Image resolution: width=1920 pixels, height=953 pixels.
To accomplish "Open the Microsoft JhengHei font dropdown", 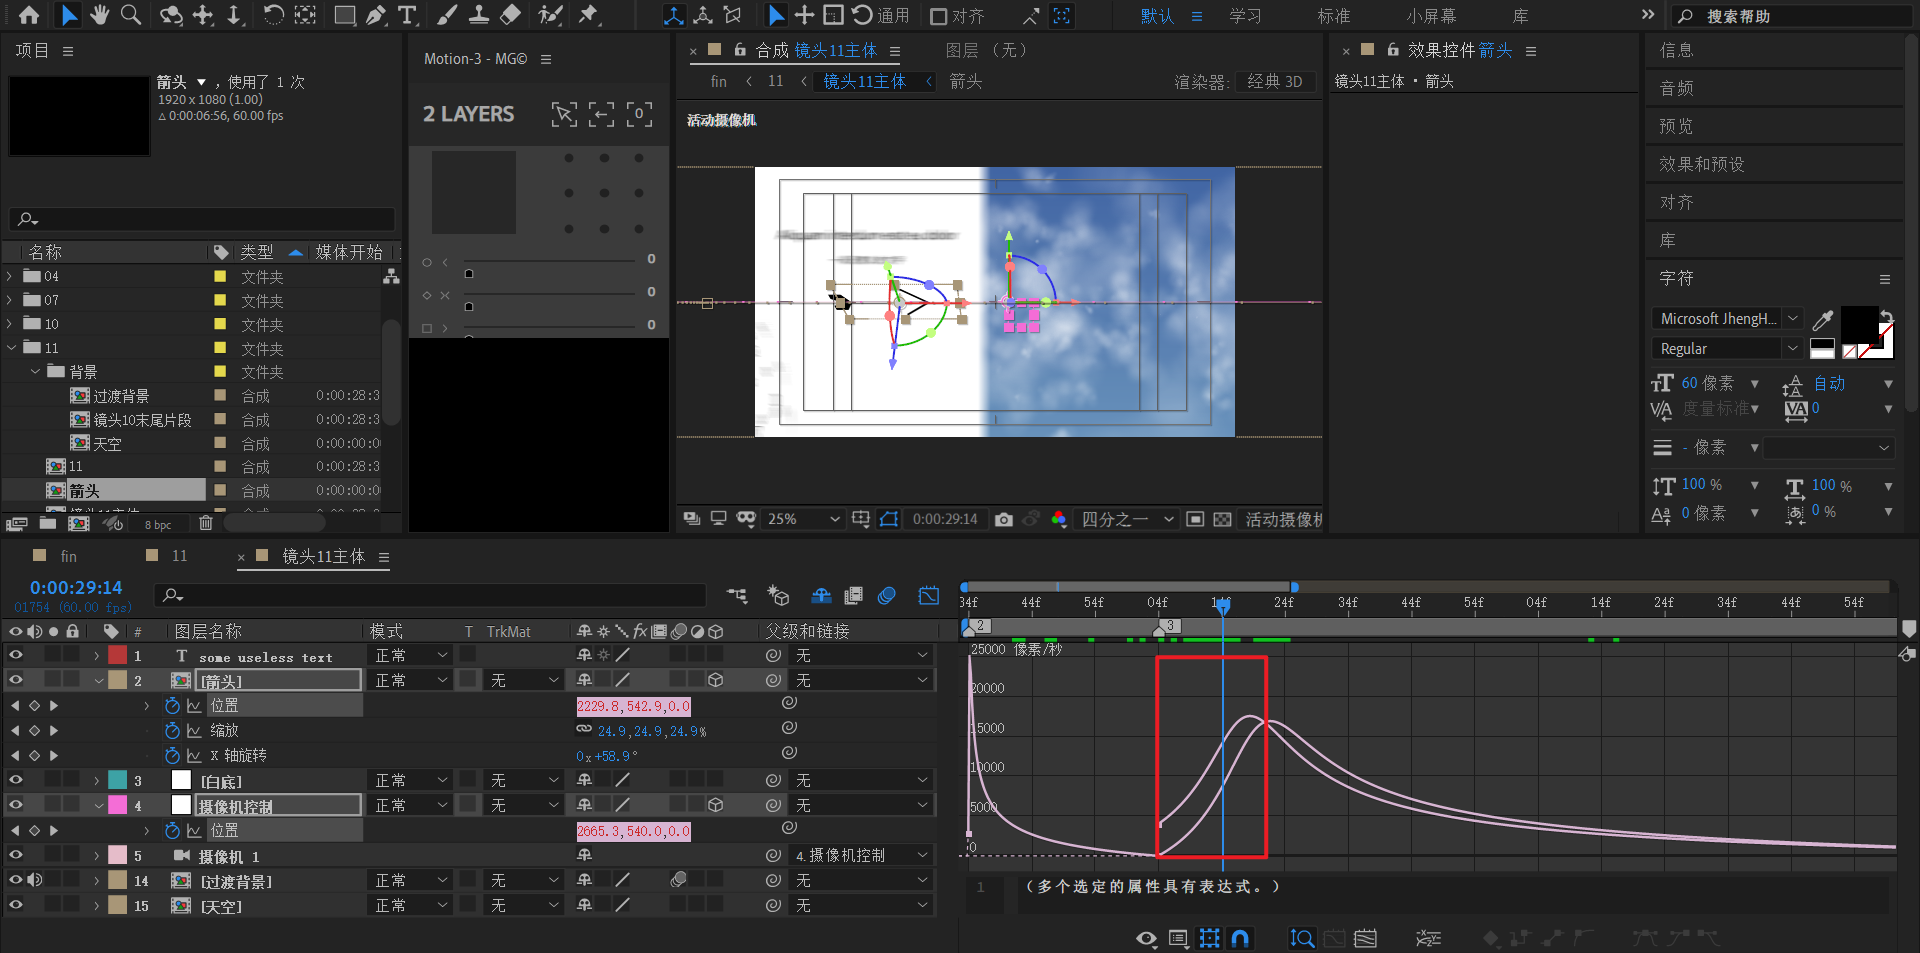I will (1727, 318).
